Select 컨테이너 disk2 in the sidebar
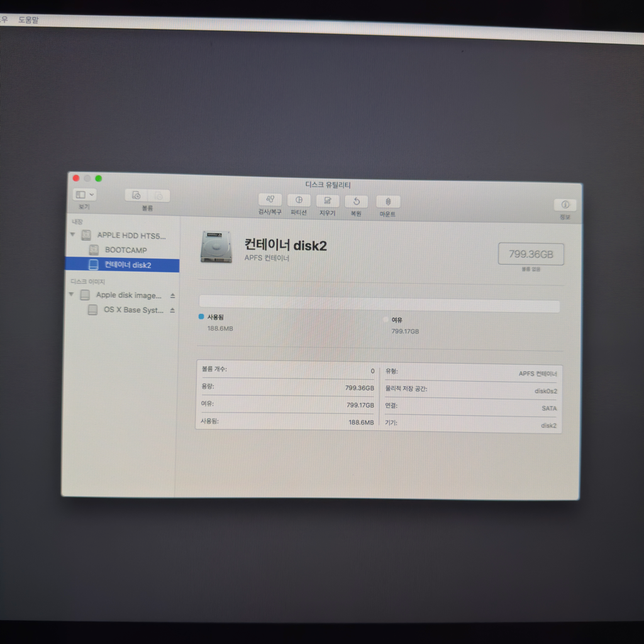 pyautogui.click(x=127, y=265)
